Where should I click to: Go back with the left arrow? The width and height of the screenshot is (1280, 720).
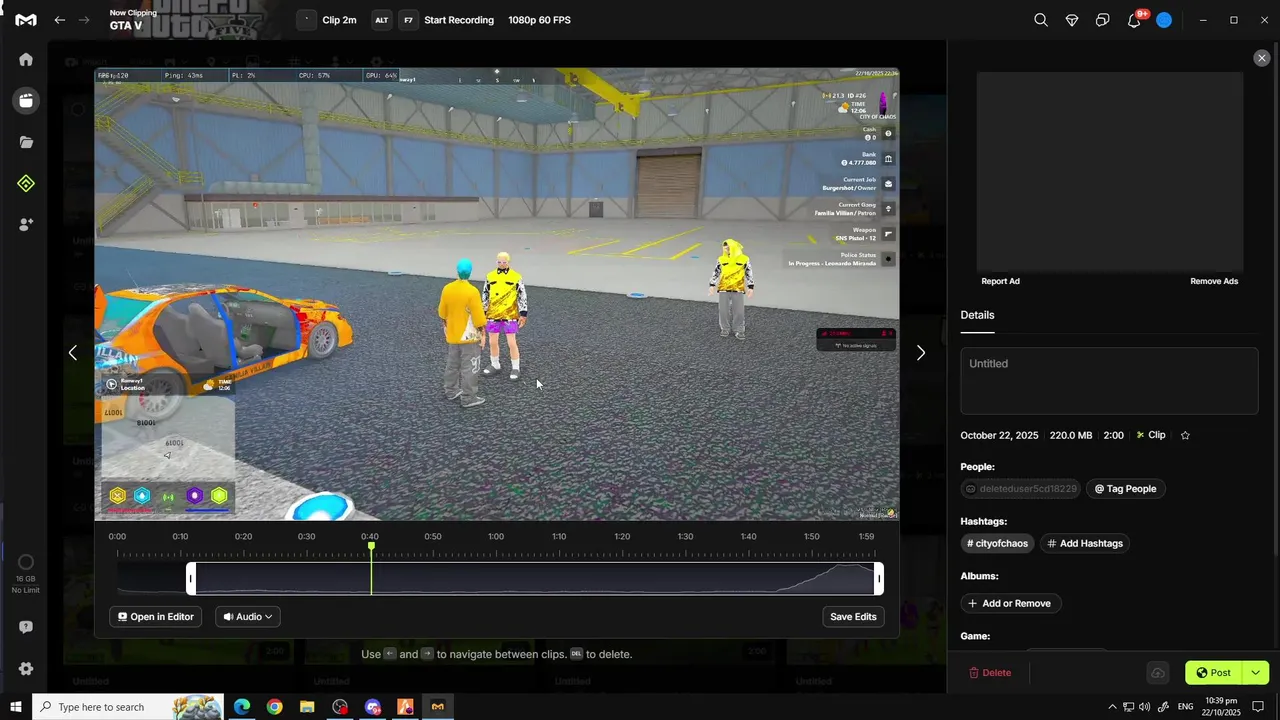60,20
